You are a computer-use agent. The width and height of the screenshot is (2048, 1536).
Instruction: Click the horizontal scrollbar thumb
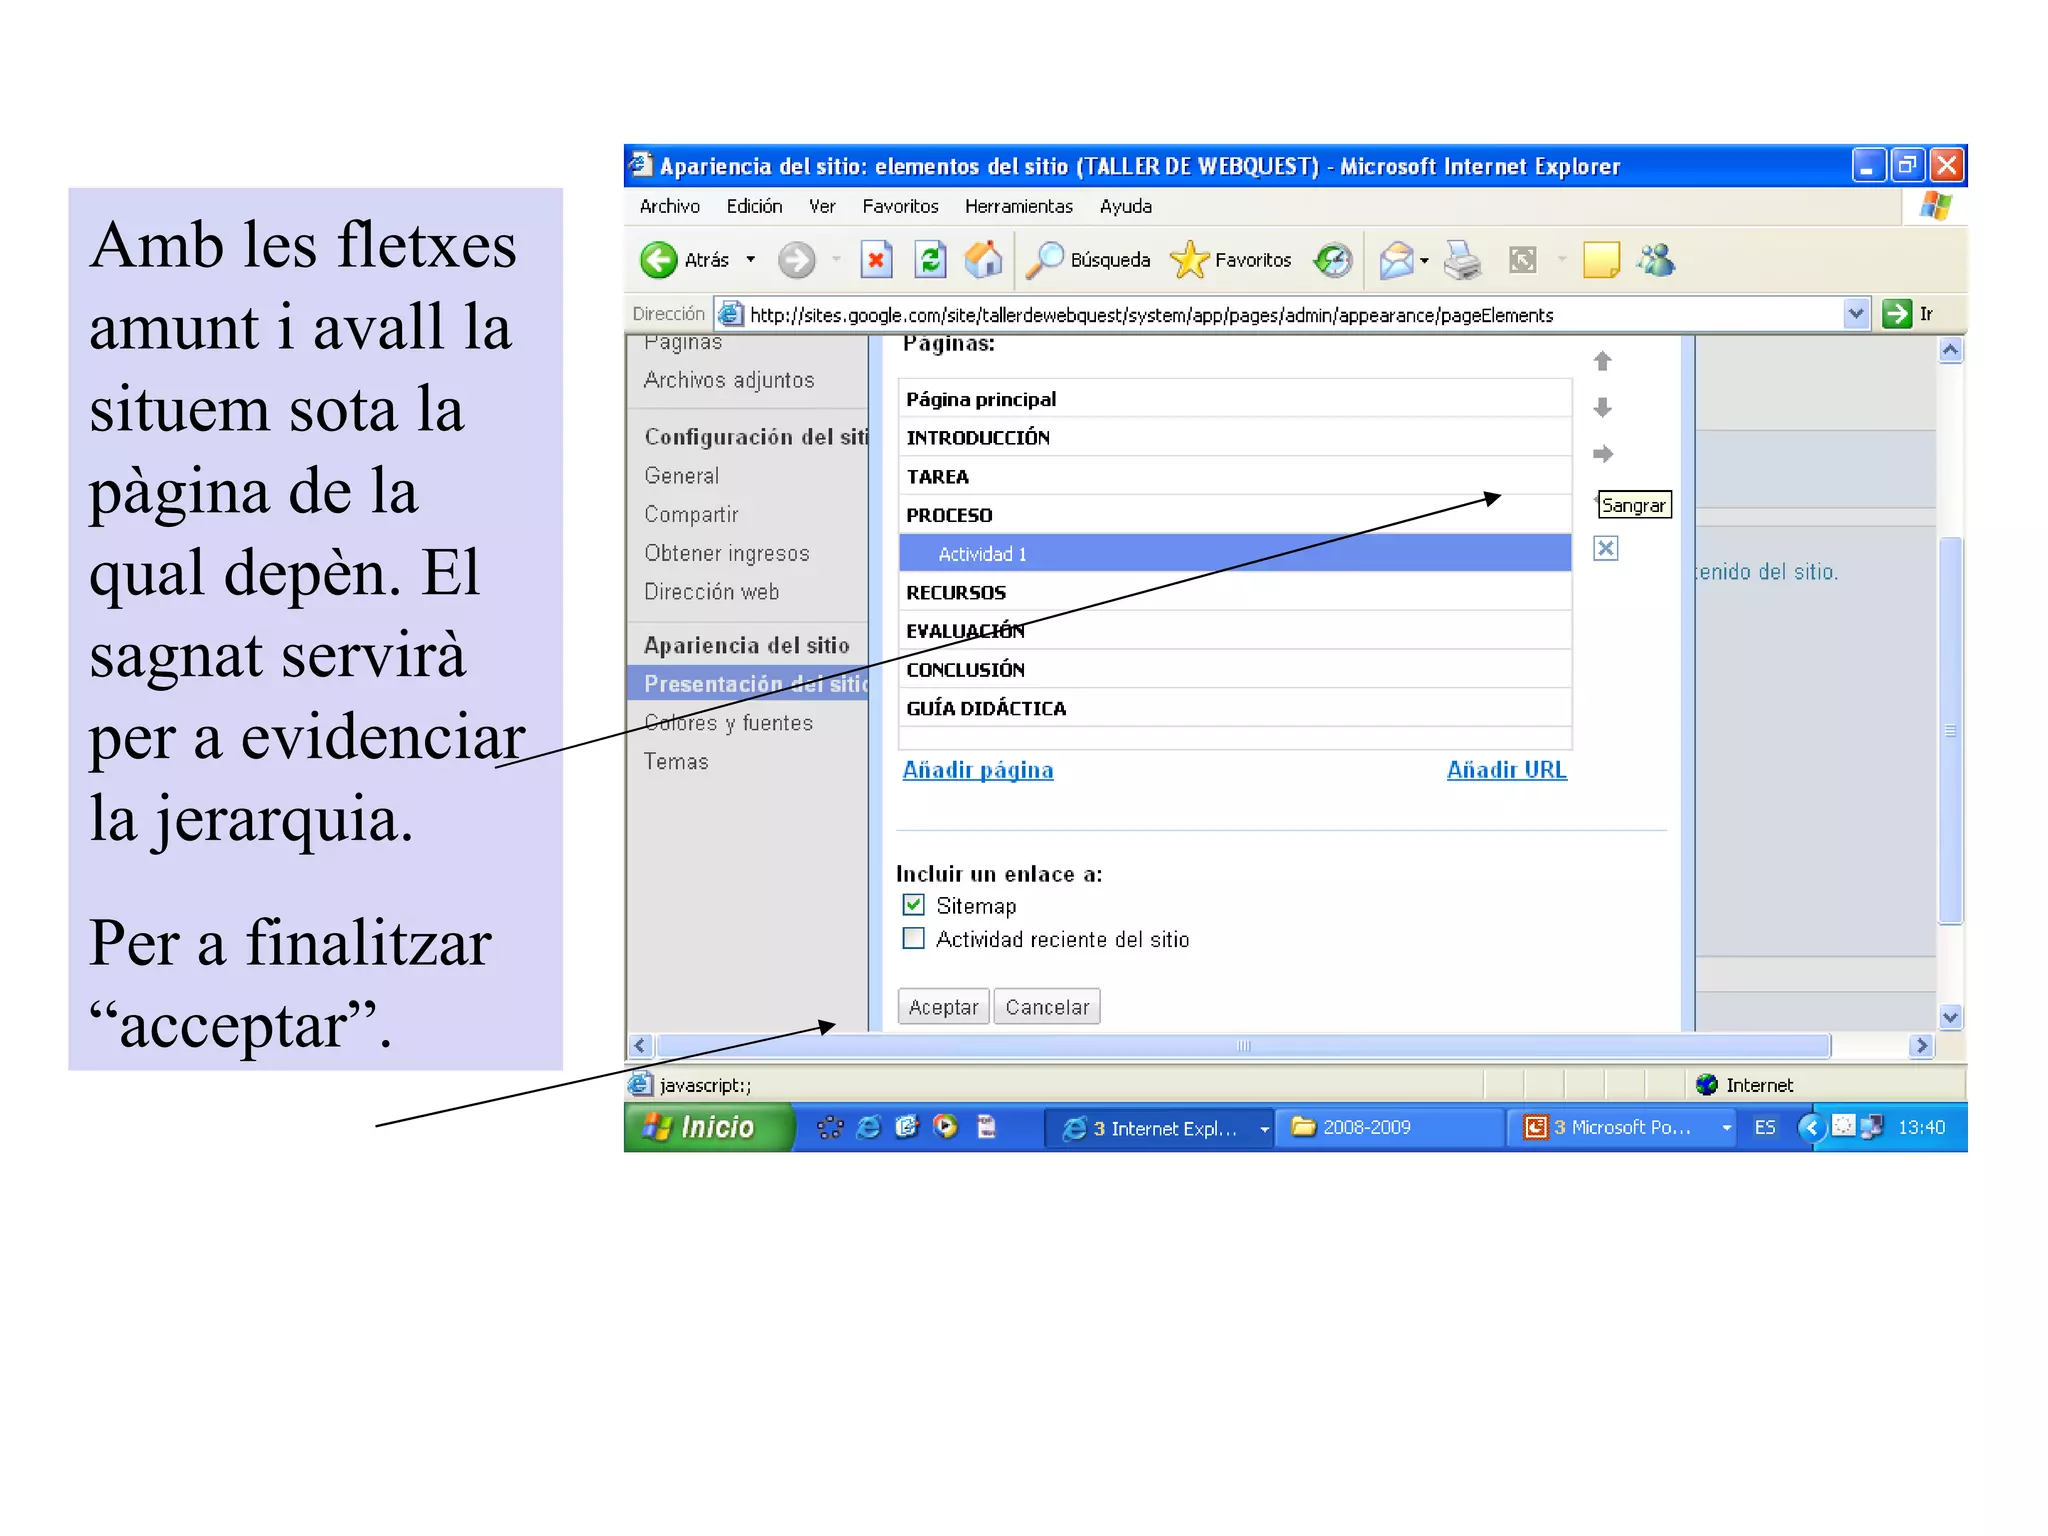click(x=1243, y=1046)
